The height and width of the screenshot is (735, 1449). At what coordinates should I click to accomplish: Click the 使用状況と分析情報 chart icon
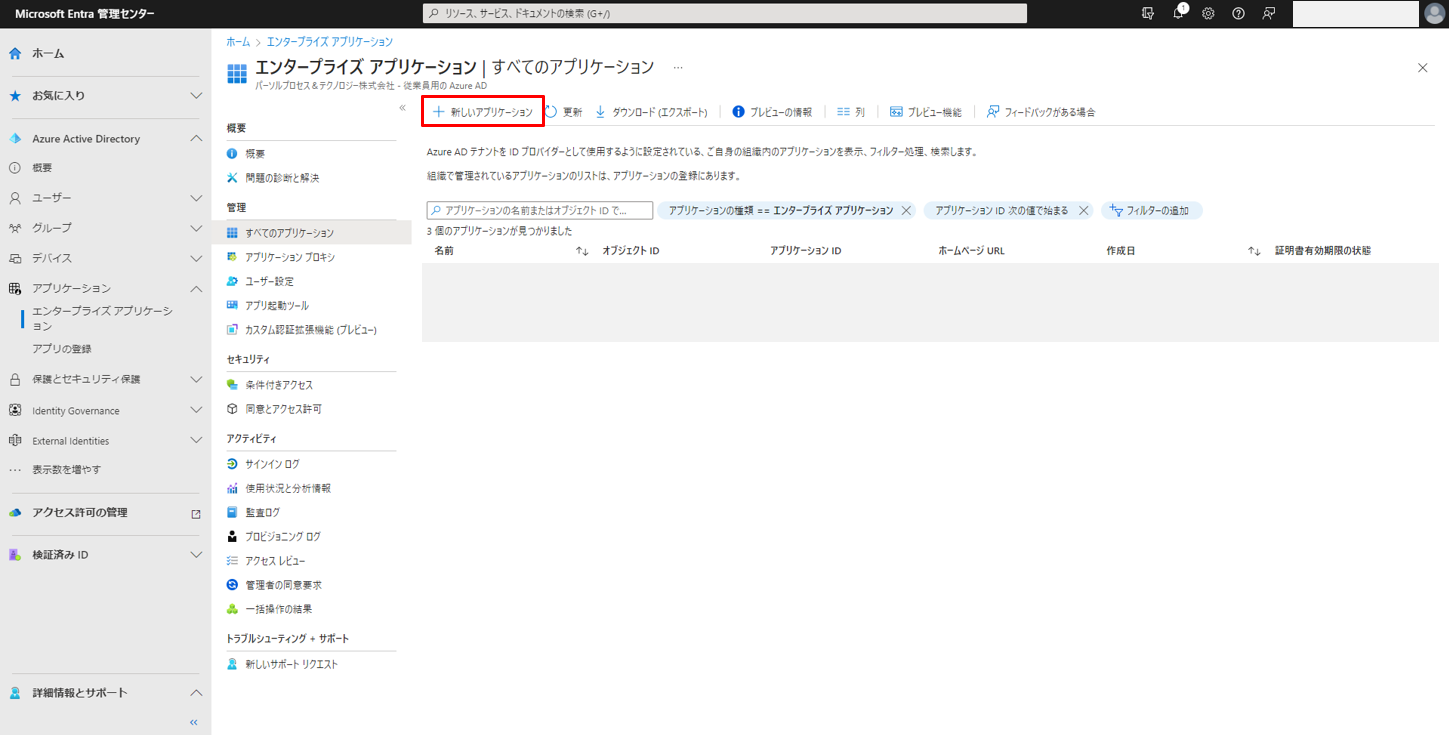[232, 488]
